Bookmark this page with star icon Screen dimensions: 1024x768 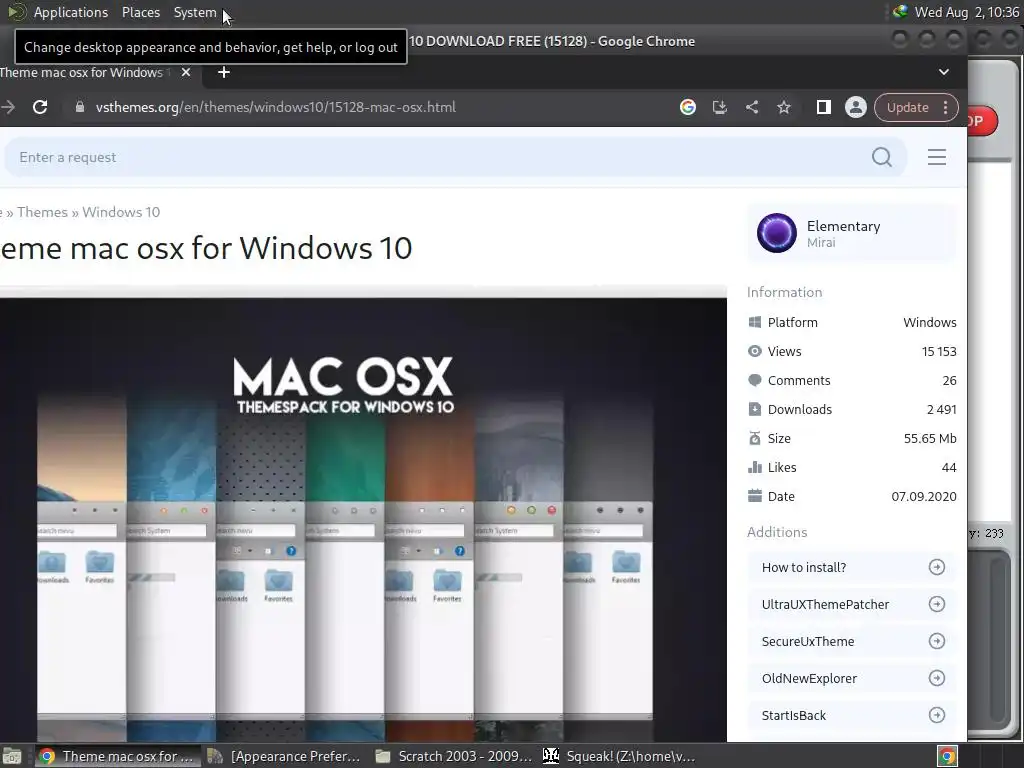pyautogui.click(x=784, y=107)
